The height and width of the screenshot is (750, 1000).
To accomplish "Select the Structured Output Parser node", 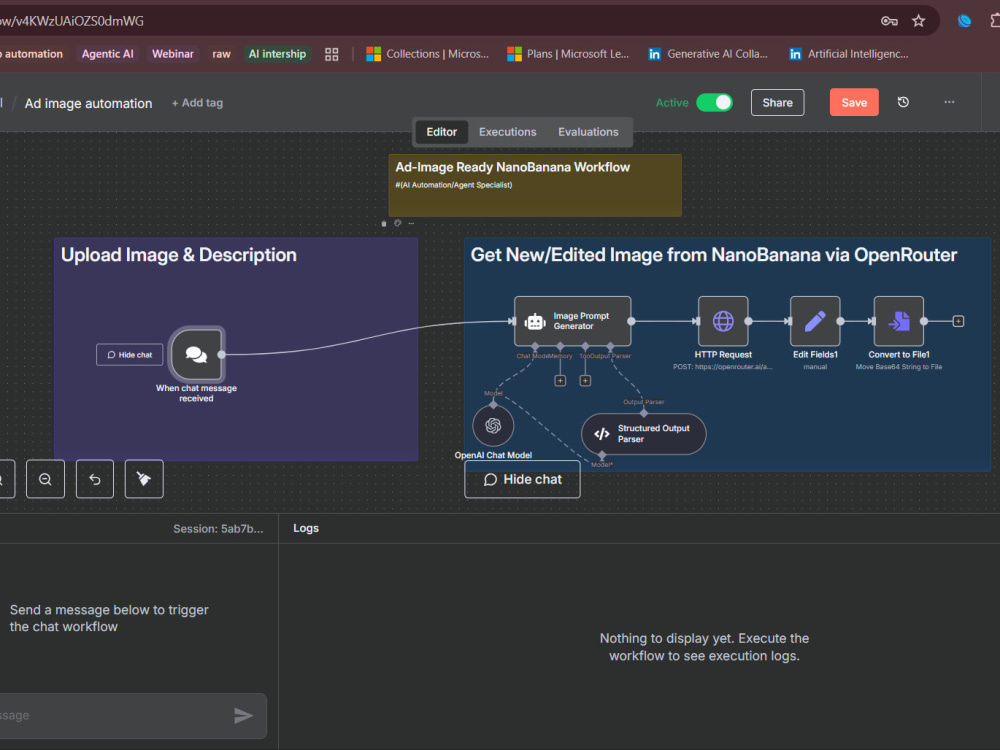I will tap(643, 434).
